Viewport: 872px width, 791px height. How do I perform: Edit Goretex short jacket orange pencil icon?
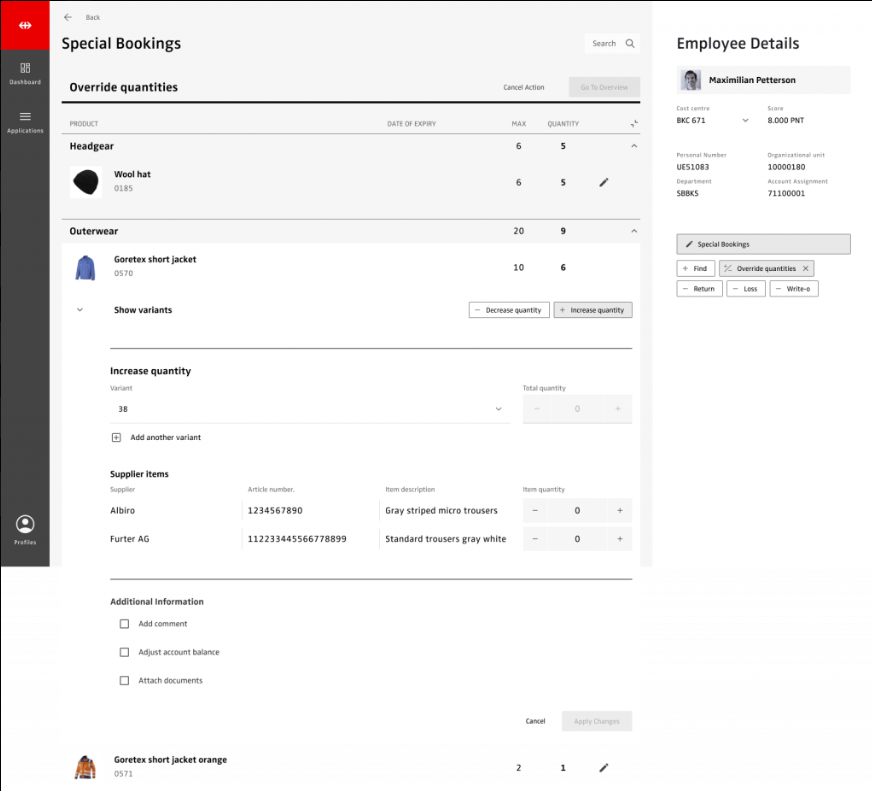click(x=603, y=768)
